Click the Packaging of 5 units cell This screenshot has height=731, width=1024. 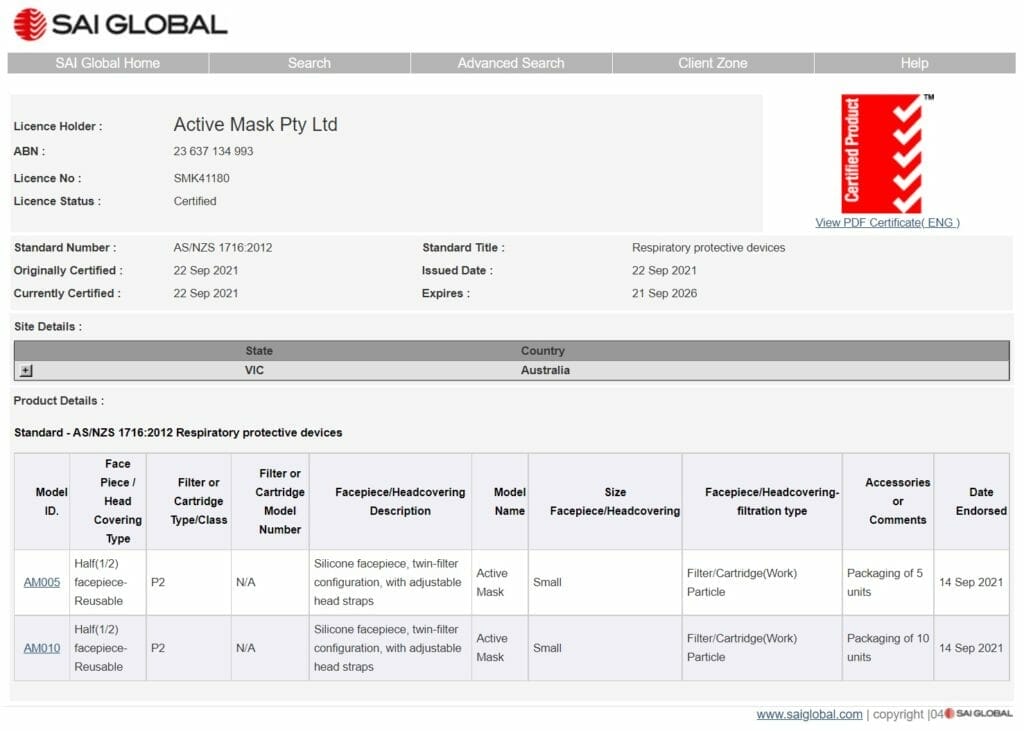[x=888, y=582]
